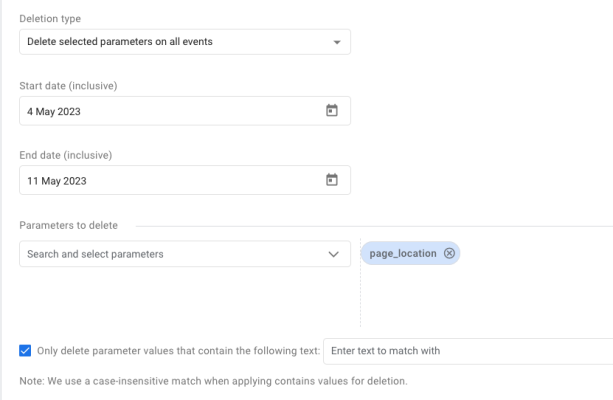Click the checkbox label about parameter values
Screen dimensions: 613x400
(x=178, y=351)
